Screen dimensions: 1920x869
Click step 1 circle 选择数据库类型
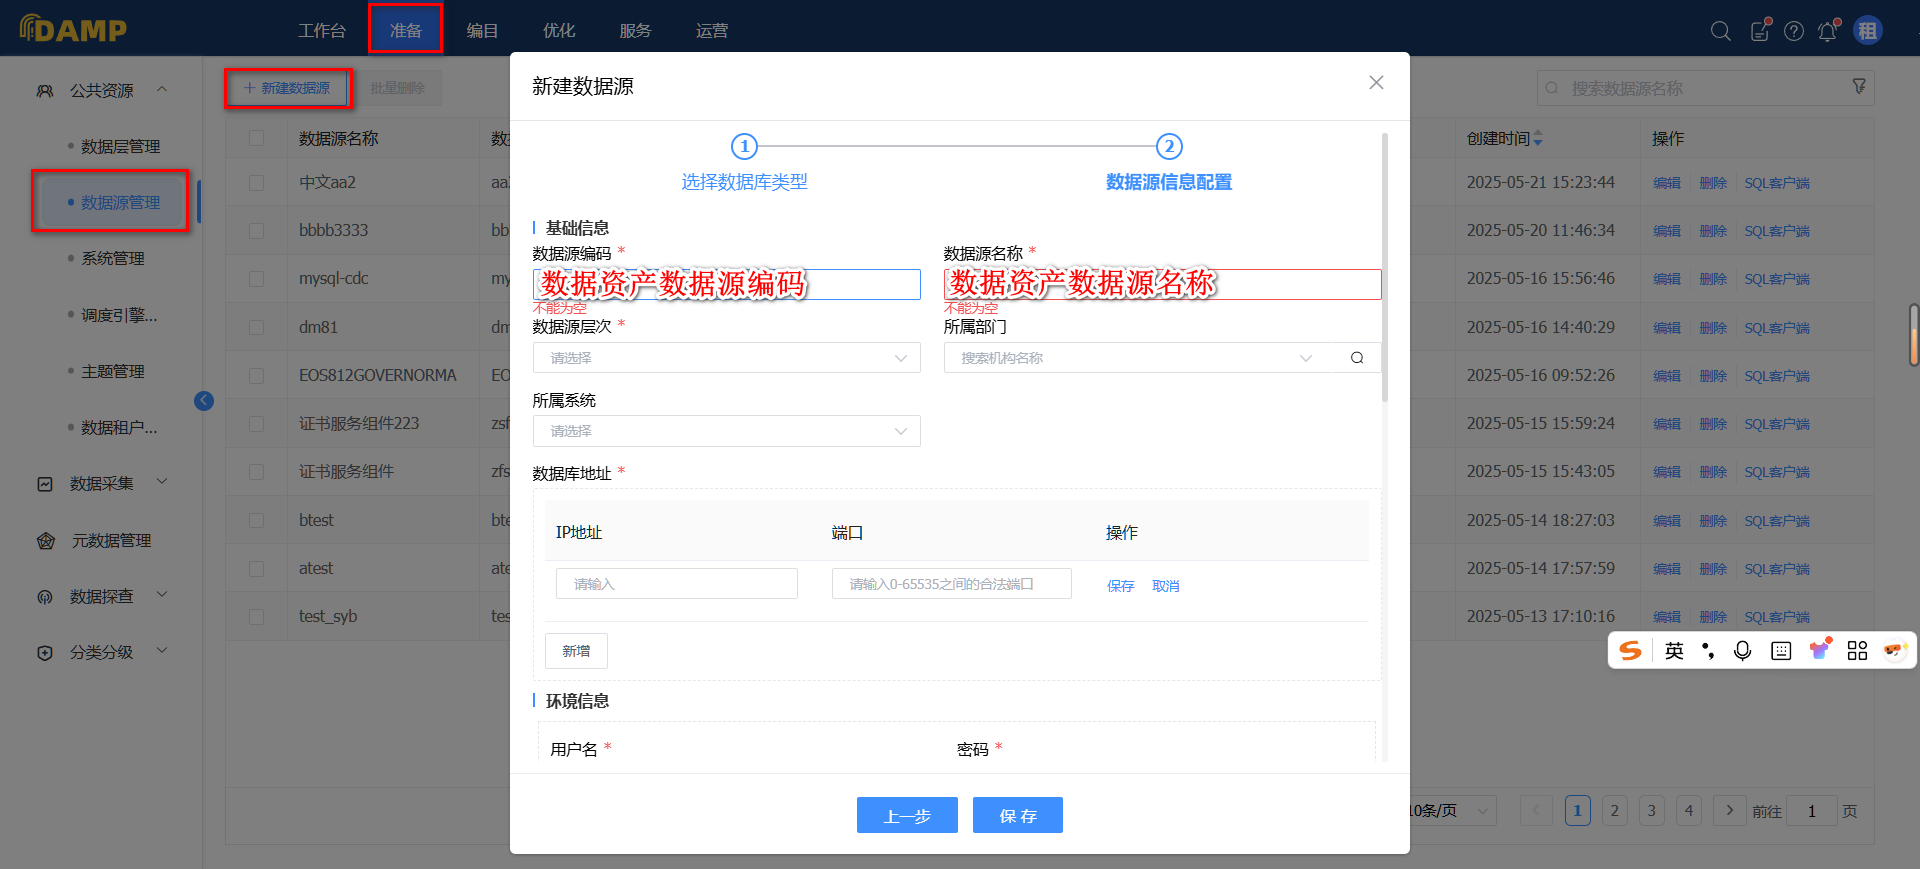(744, 147)
